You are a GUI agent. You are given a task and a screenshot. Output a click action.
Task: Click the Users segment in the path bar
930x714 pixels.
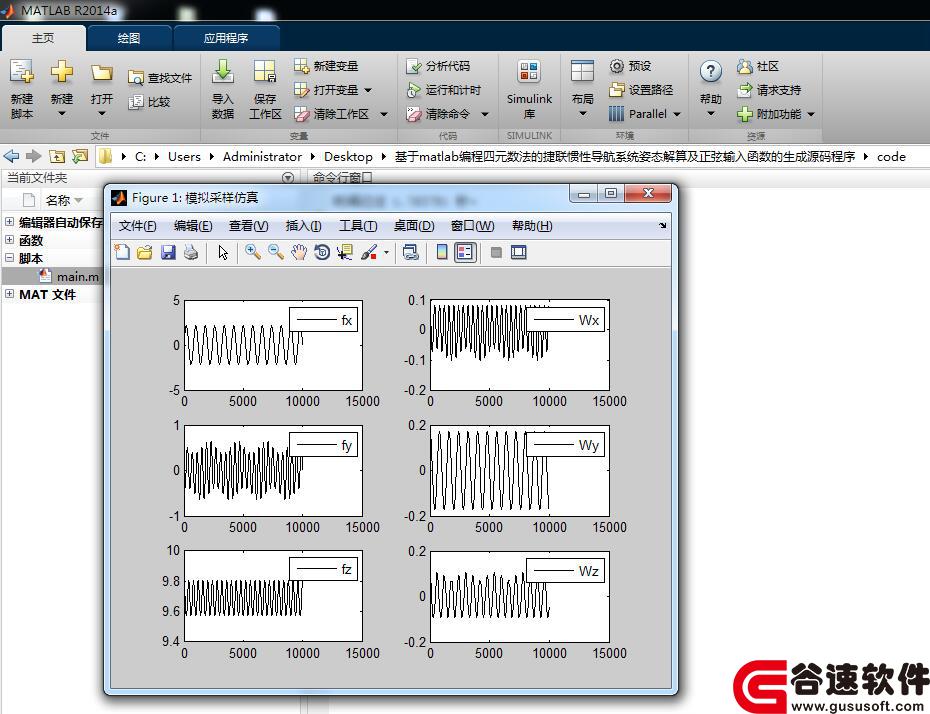184,157
